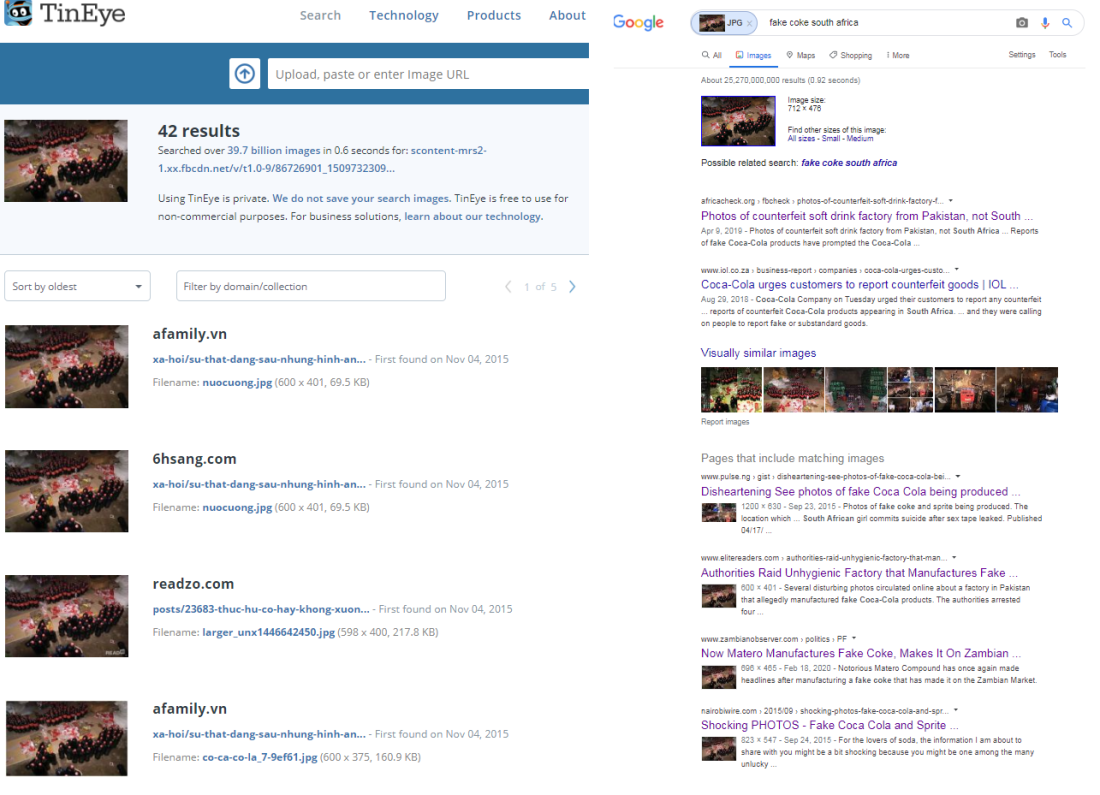Click thumbnail beside Zambian Observer result
The width and height of the screenshot is (1100, 795).
(x=718, y=676)
